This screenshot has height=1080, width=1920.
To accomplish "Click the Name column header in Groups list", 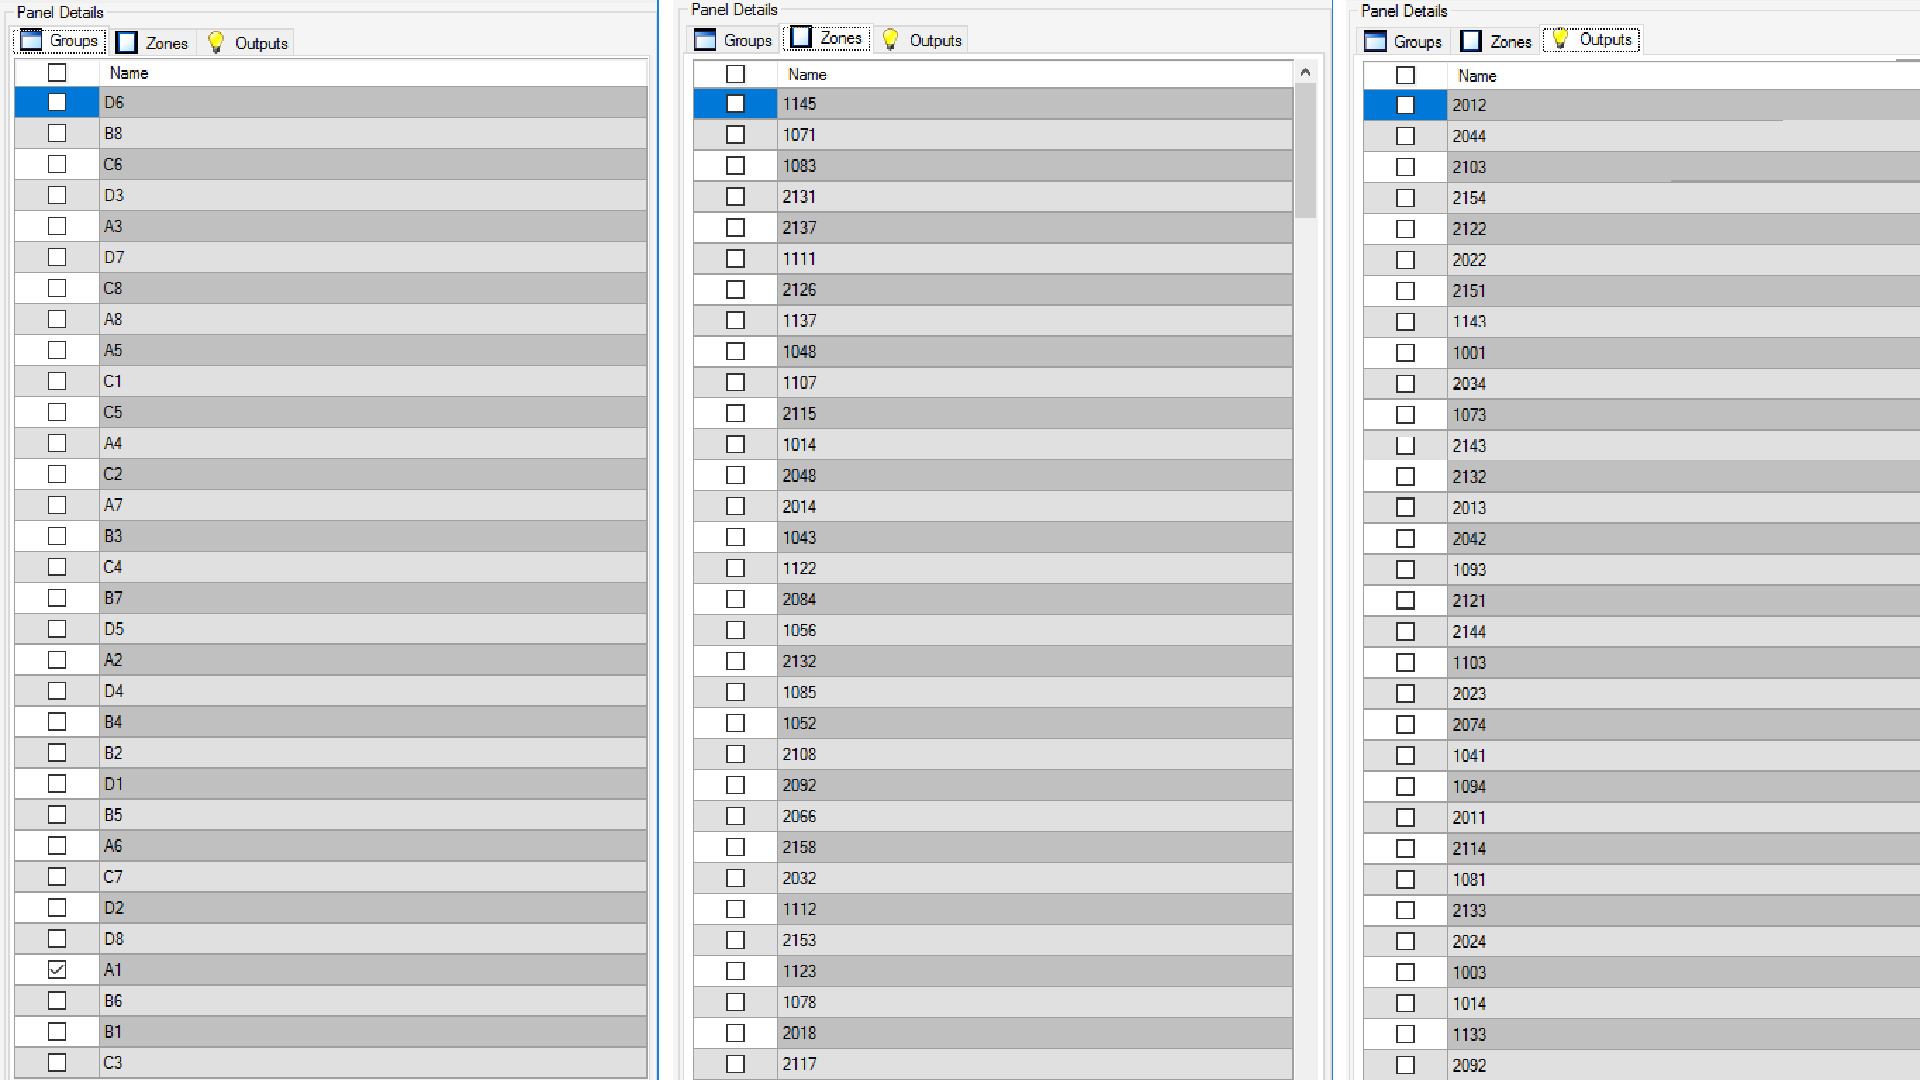I will pos(373,73).
